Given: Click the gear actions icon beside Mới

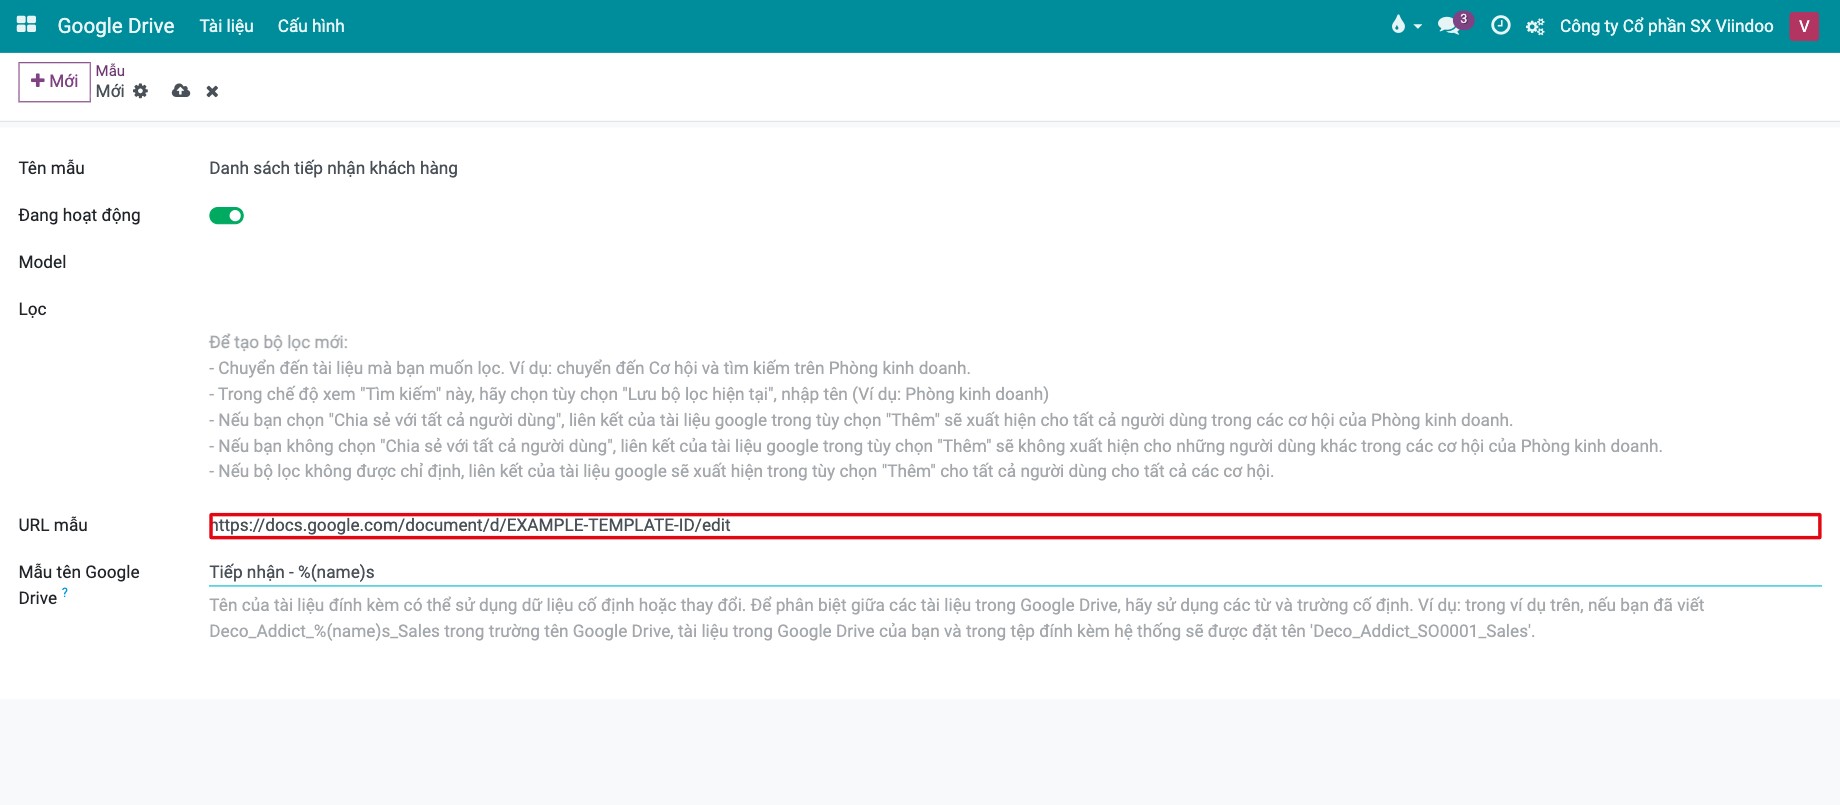Looking at the screenshot, I should click(141, 91).
